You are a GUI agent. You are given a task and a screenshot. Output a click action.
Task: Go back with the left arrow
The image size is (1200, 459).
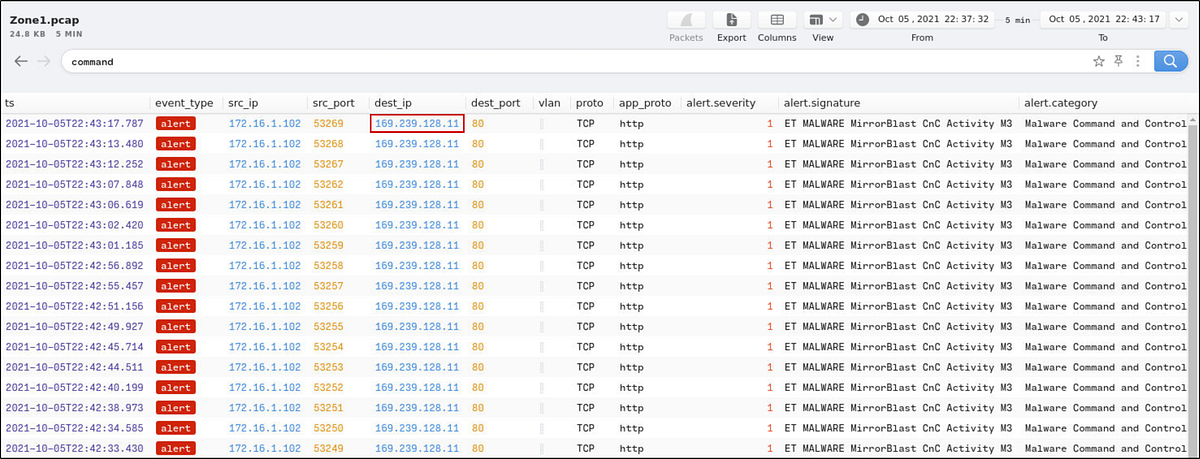21,61
